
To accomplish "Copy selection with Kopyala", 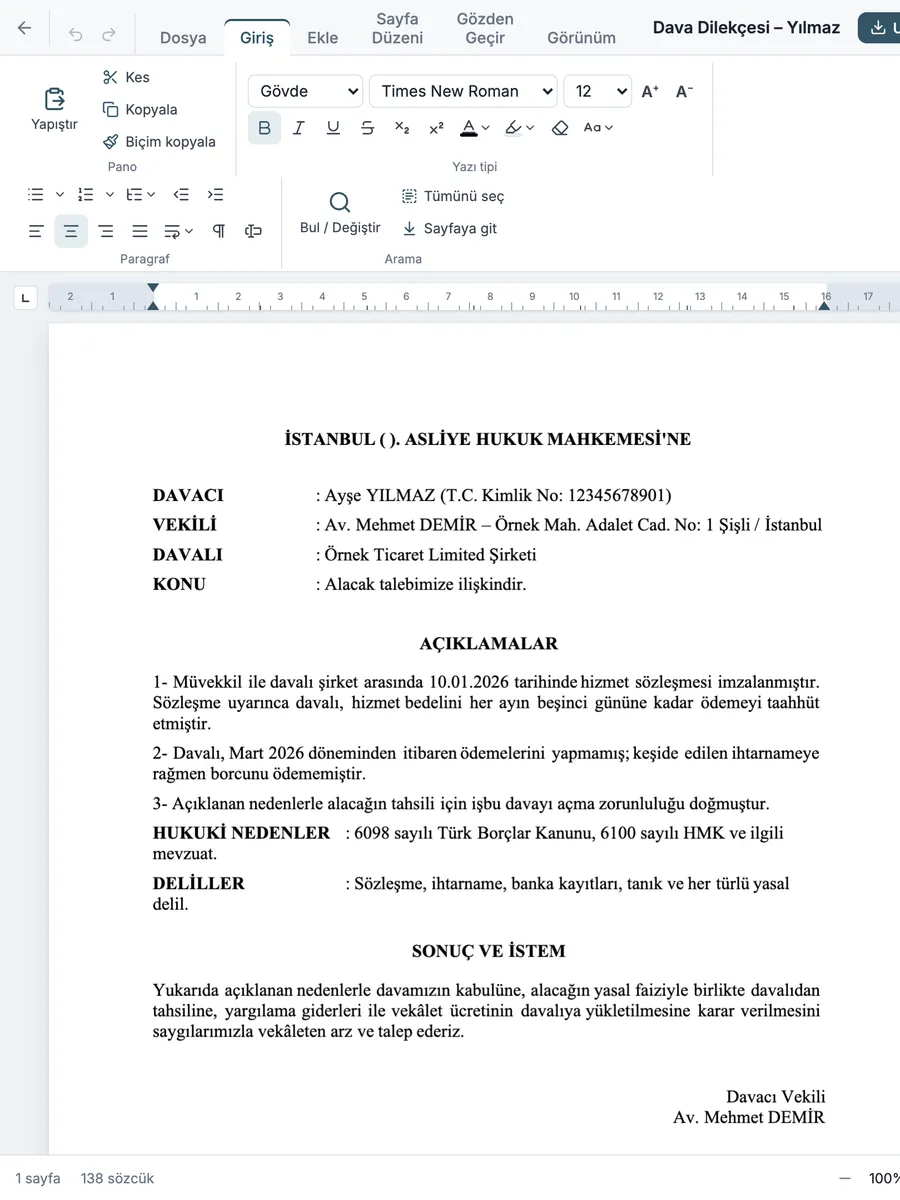I will tap(140, 109).
